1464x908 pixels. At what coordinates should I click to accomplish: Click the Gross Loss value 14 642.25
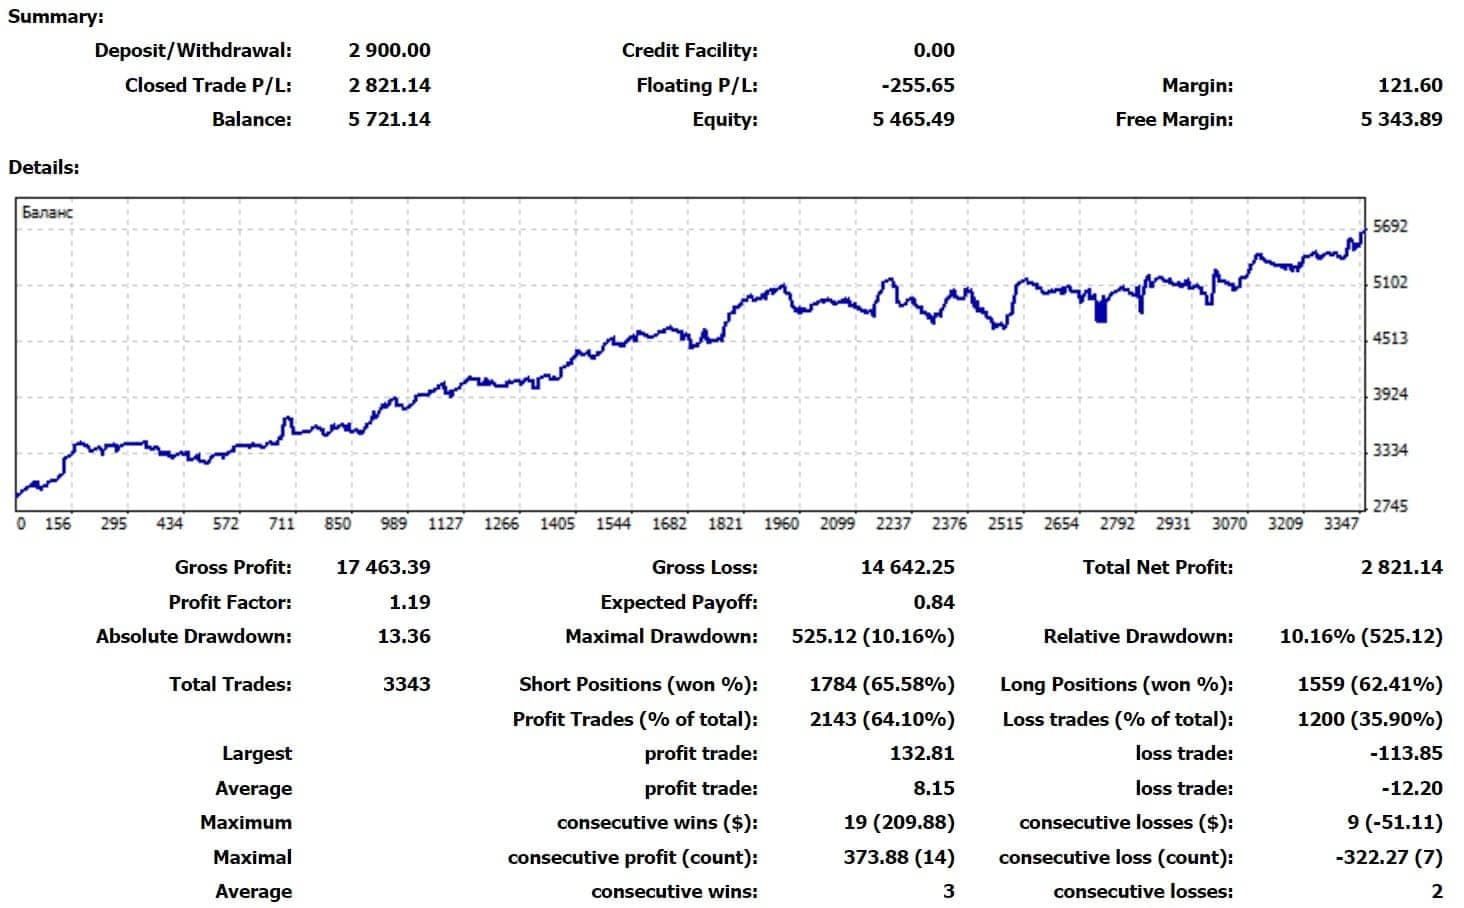(x=907, y=567)
